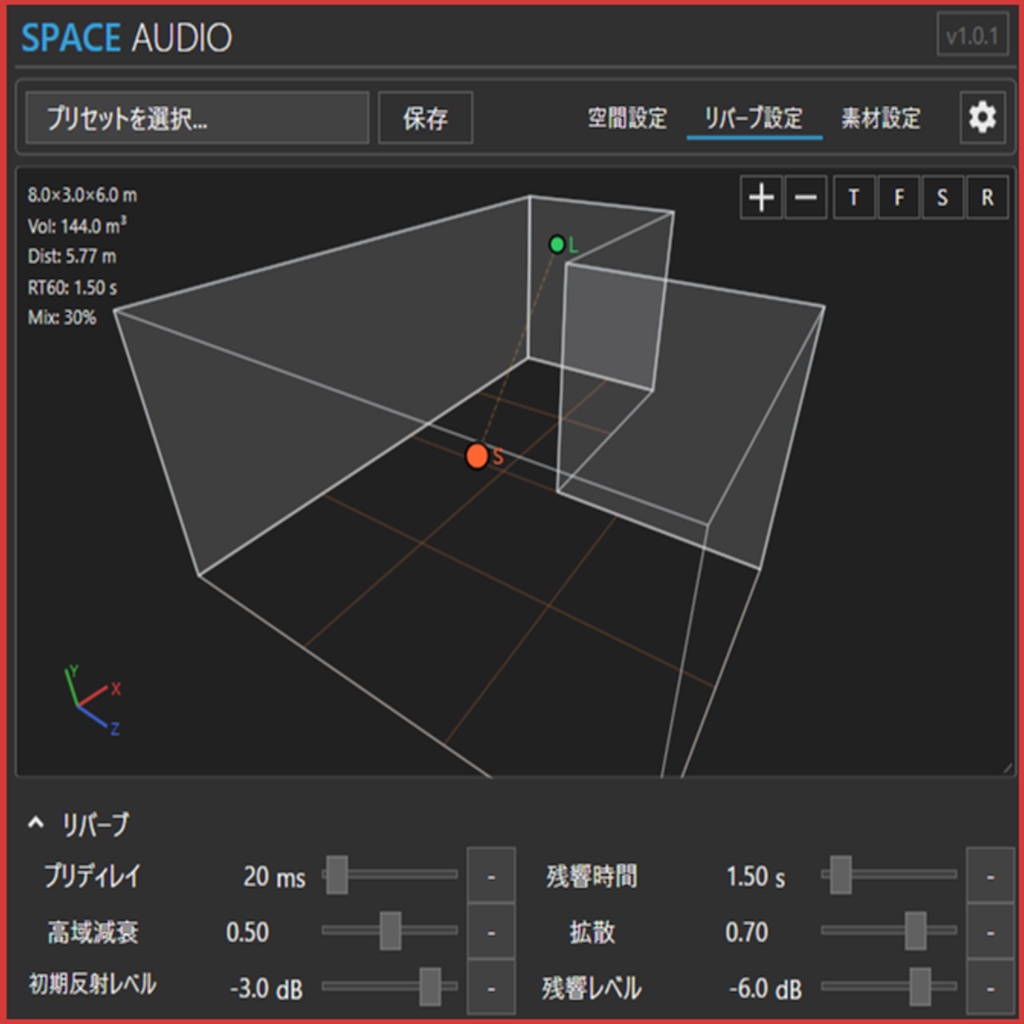Image resolution: width=1024 pixels, height=1024 pixels.
Task: Click the dash button beside 拡散
Action: coord(990,932)
